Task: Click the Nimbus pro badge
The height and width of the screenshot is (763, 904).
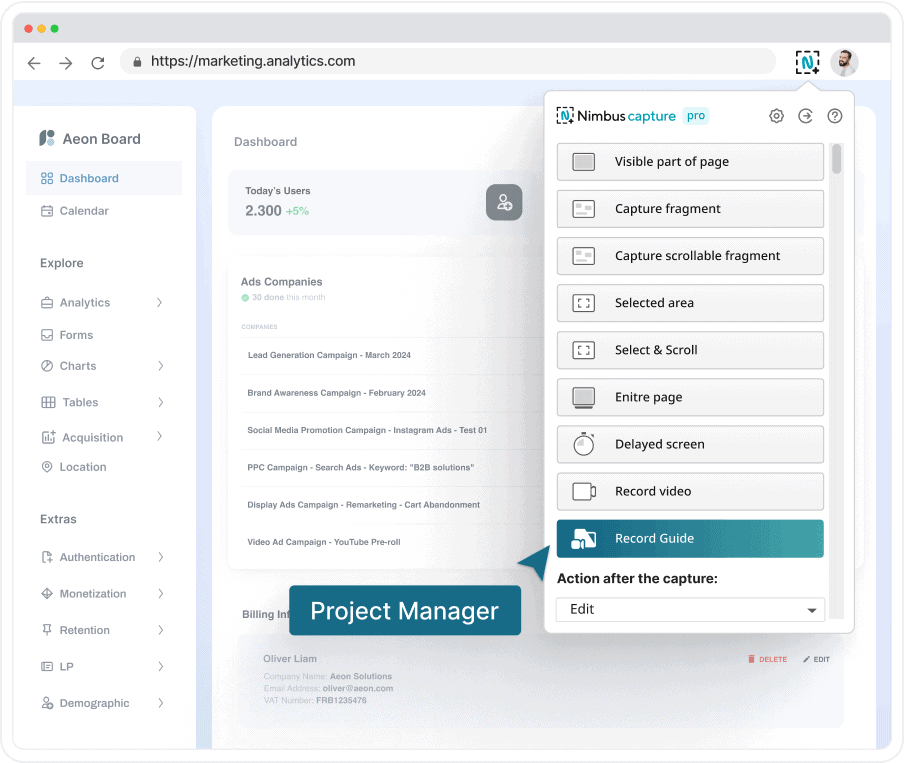Action: click(696, 116)
